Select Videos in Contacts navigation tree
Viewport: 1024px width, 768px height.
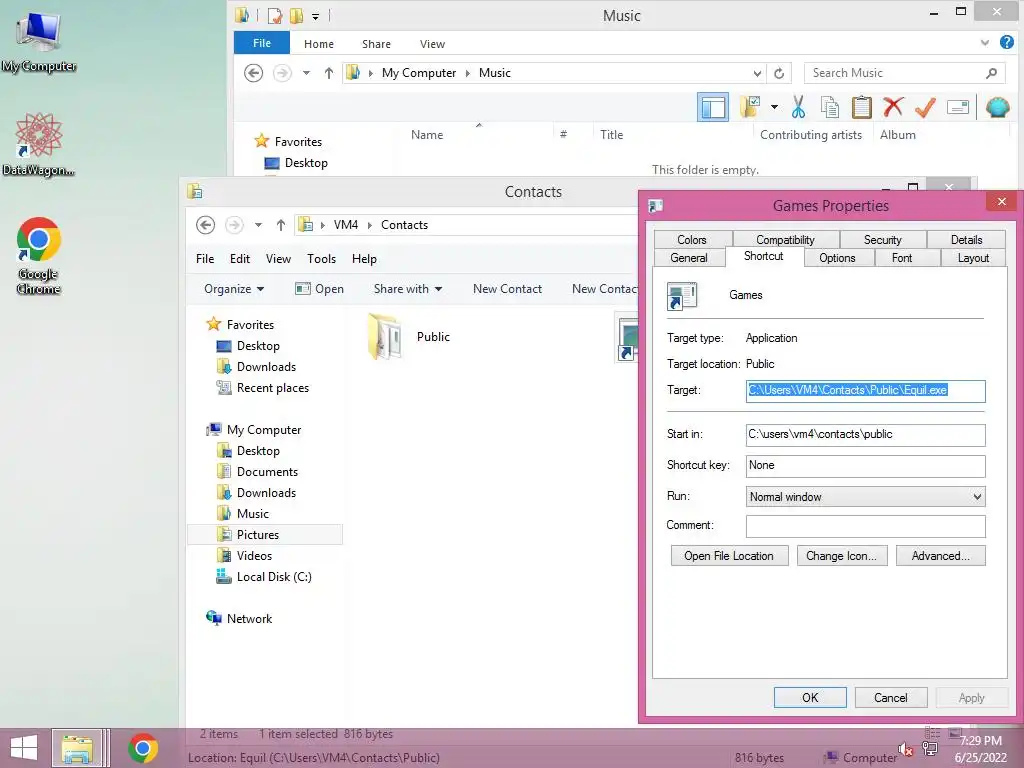[245, 556]
